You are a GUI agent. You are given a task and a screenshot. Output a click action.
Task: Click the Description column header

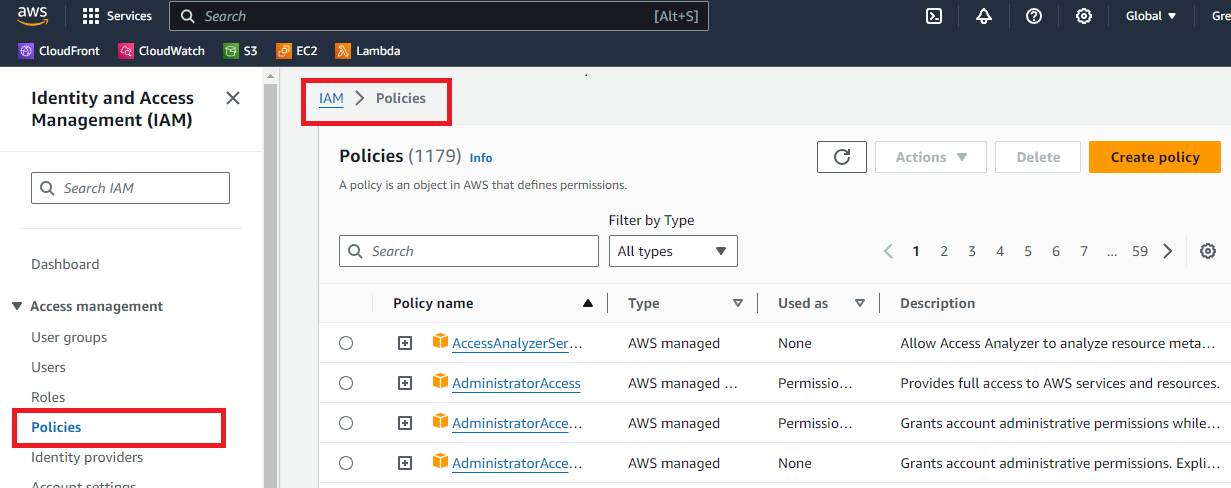tap(937, 303)
